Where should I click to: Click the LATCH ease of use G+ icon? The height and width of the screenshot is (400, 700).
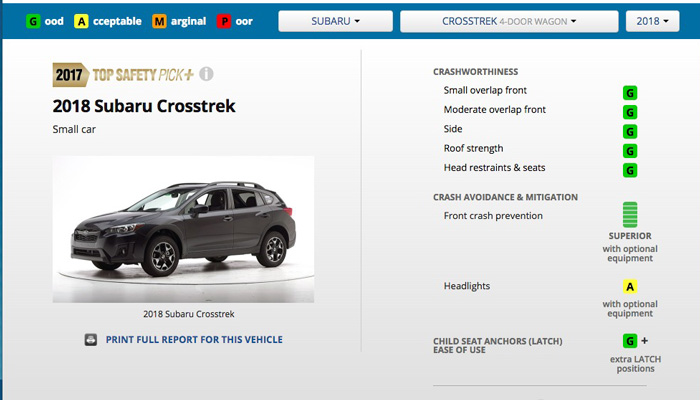coord(635,341)
